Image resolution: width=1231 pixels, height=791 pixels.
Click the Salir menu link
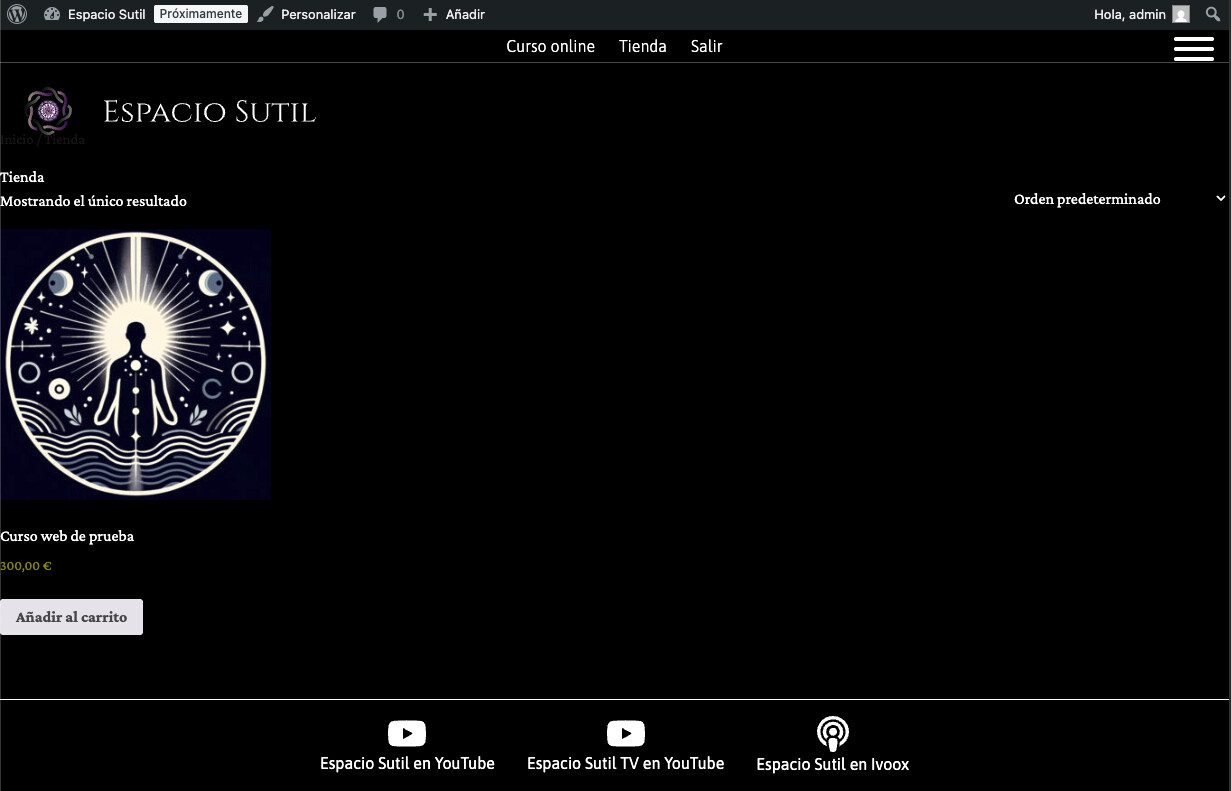pos(706,46)
